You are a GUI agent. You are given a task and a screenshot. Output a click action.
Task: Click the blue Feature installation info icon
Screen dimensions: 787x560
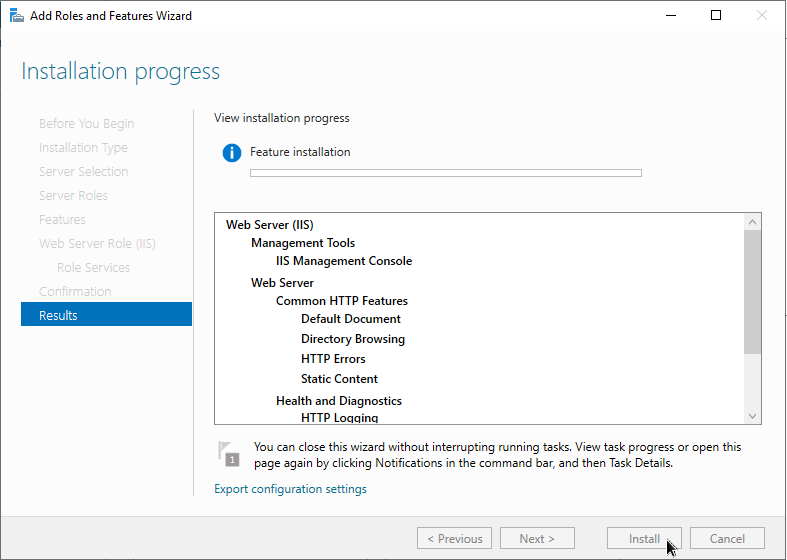click(232, 153)
